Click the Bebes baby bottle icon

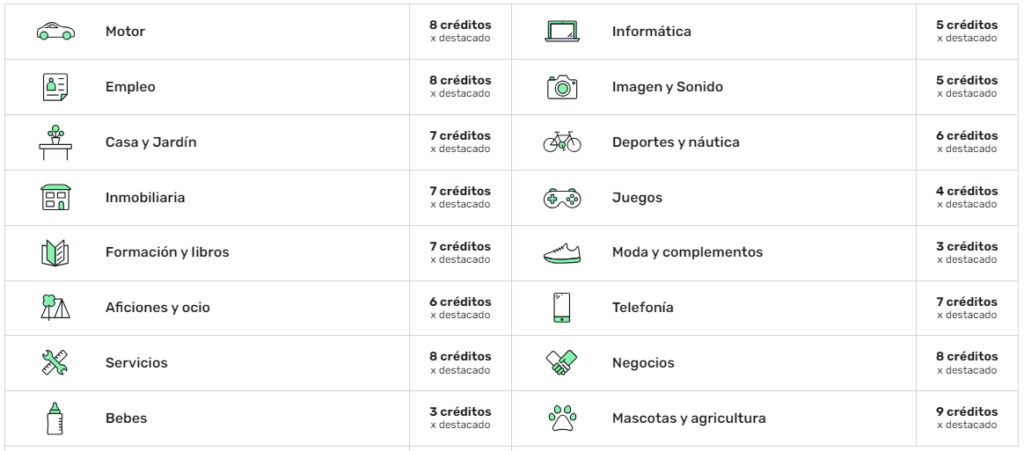tap(56, 418)
